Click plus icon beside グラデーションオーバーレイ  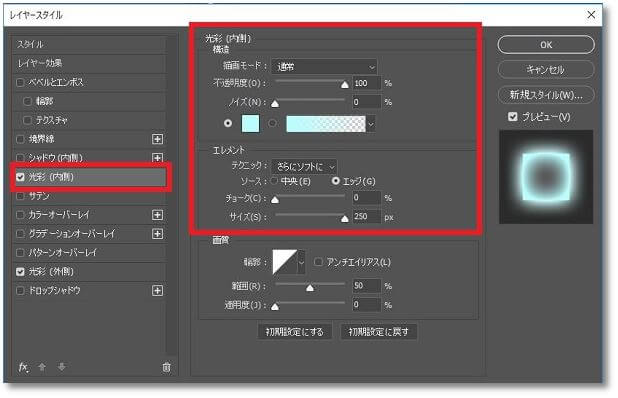coord(157,234)
